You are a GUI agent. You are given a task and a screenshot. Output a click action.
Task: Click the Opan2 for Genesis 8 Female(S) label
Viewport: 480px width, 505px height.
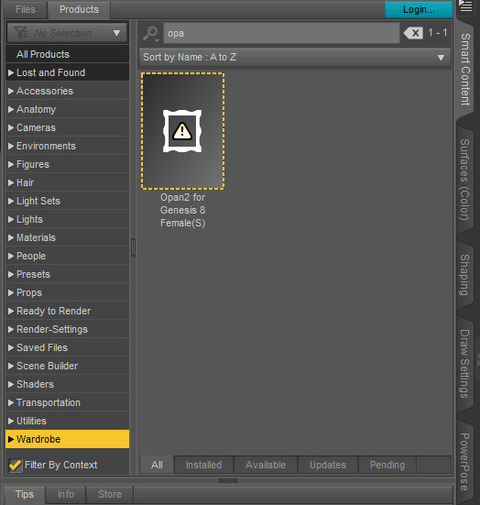pos(183,210)
